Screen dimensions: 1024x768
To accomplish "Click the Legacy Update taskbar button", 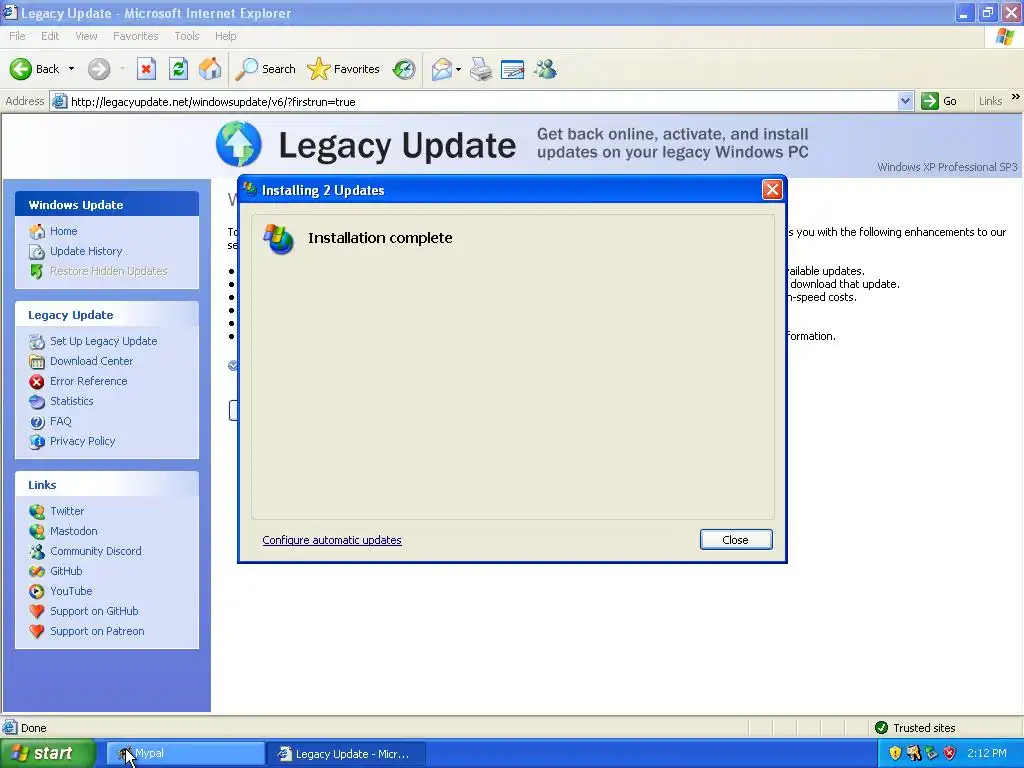I will [345, 754].
